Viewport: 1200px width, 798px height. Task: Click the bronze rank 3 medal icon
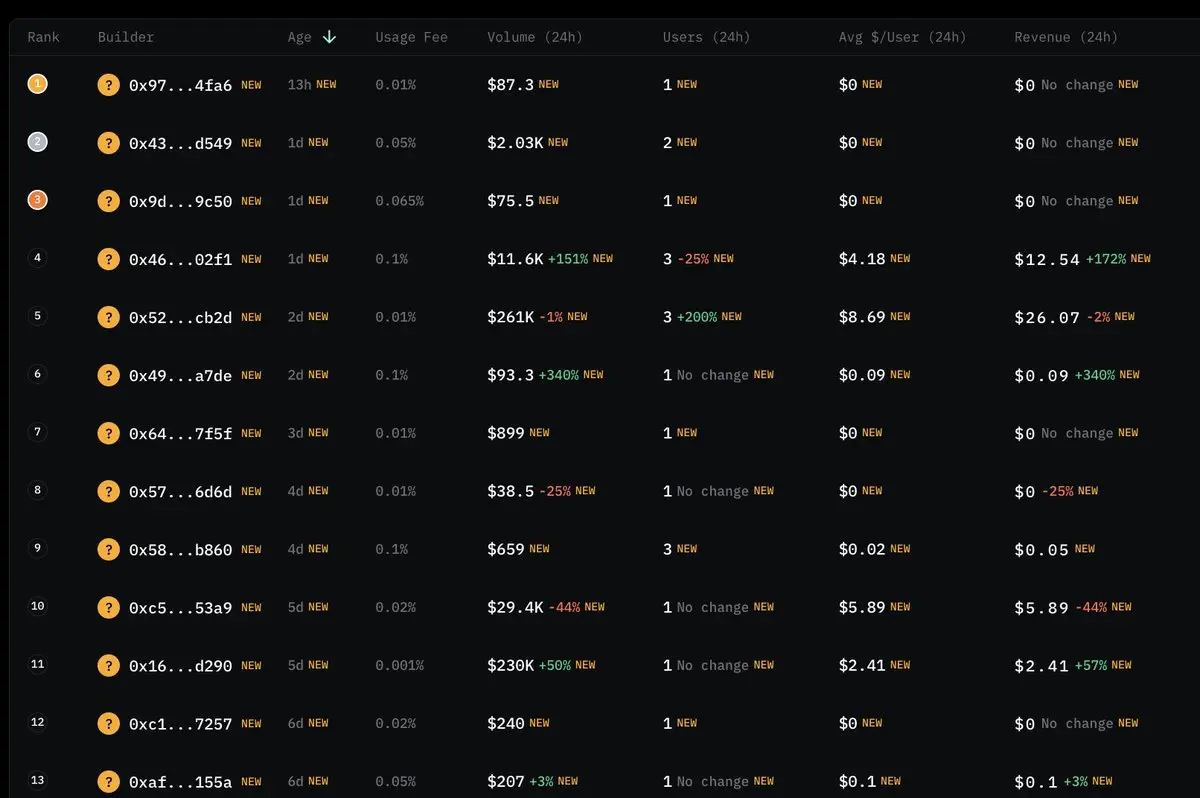click(x=37, y=200)
